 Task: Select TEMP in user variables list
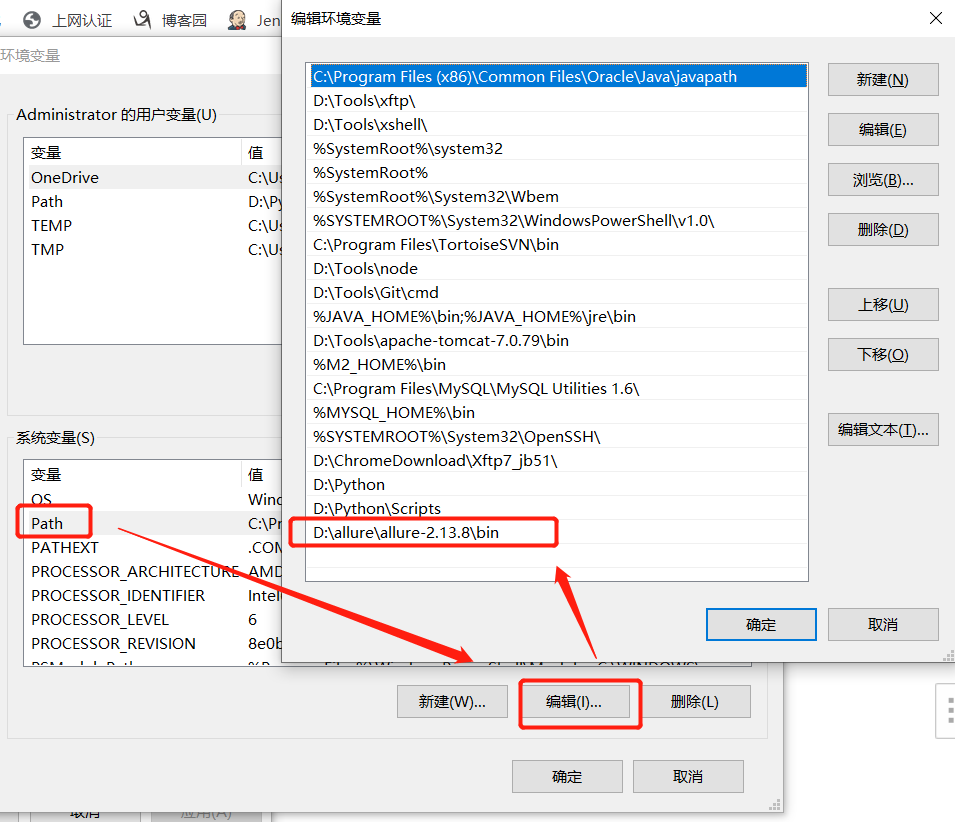click(155, 225)
